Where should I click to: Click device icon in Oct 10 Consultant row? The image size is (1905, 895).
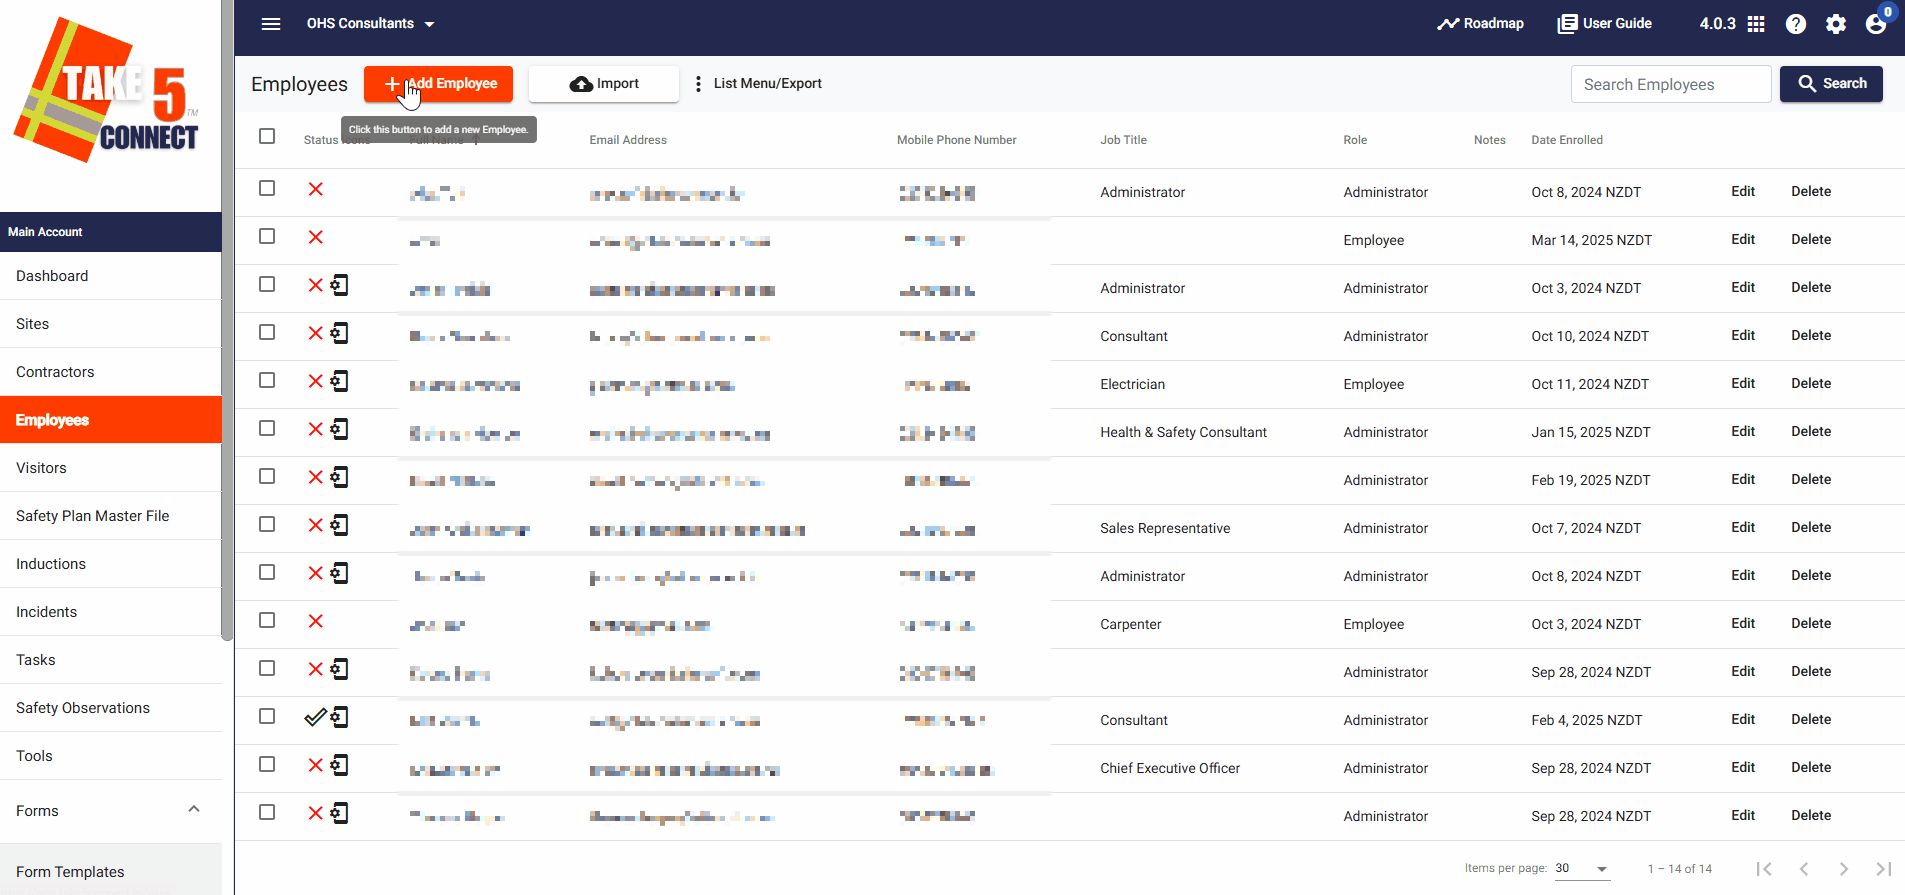[x=340, y=333]
